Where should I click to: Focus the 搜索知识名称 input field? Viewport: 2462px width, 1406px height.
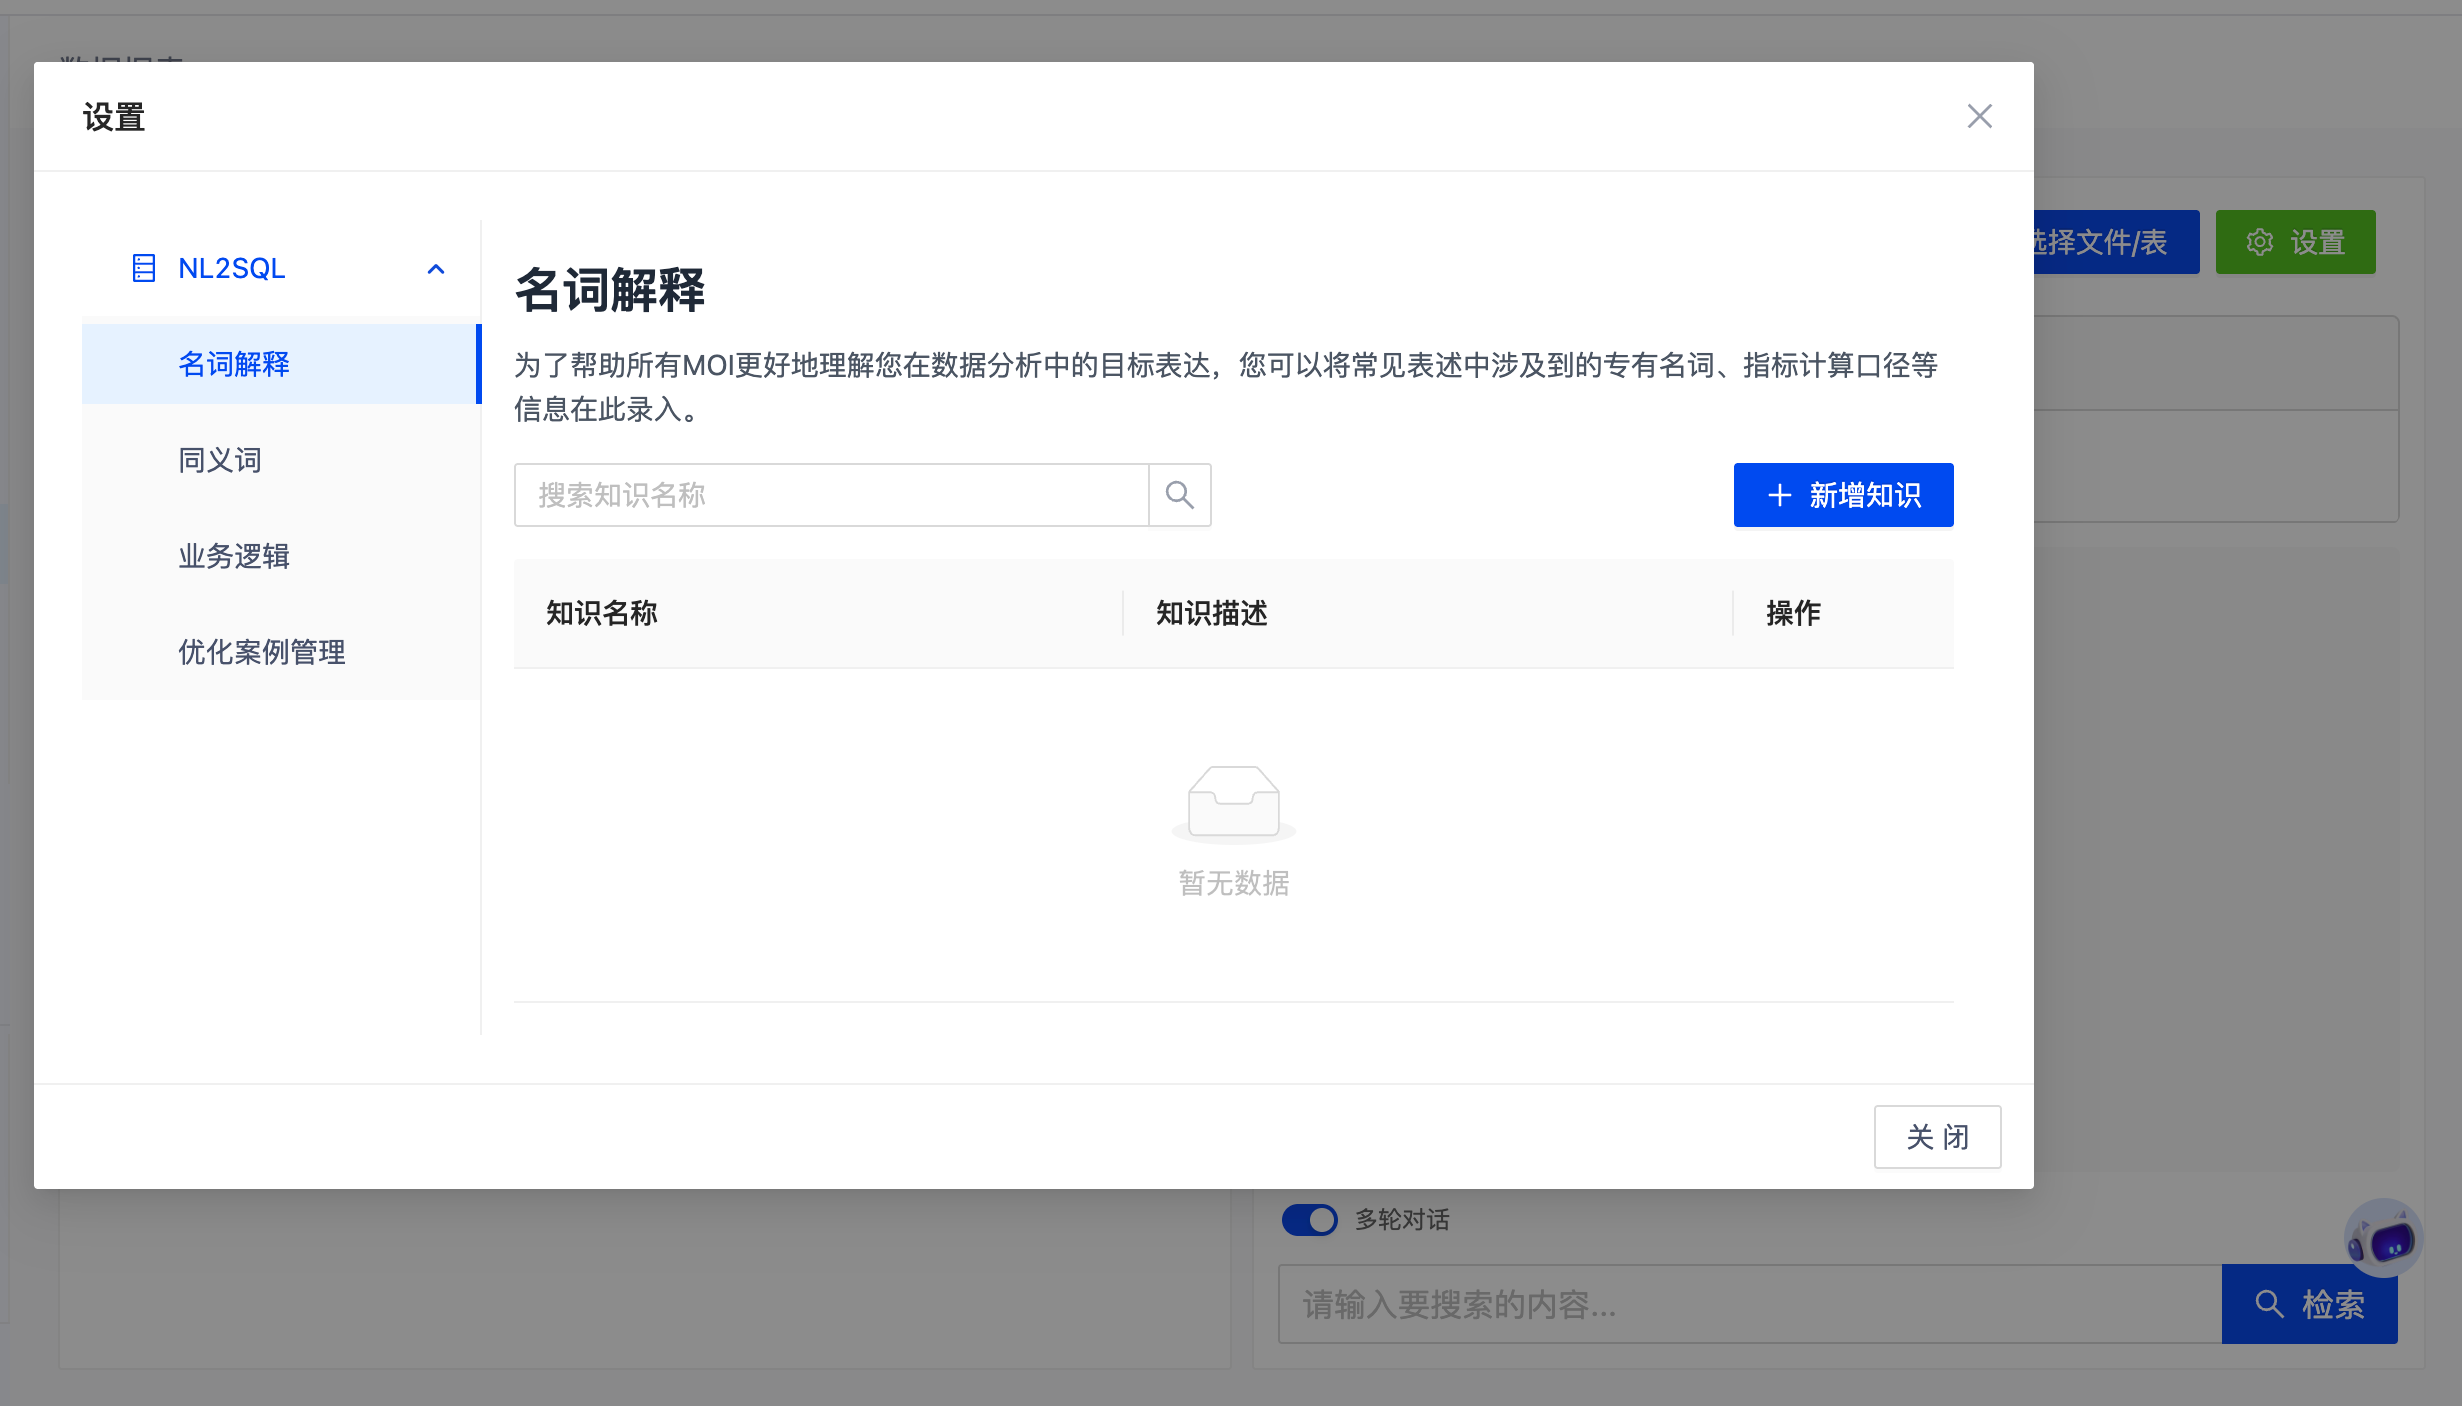point(830,495)
